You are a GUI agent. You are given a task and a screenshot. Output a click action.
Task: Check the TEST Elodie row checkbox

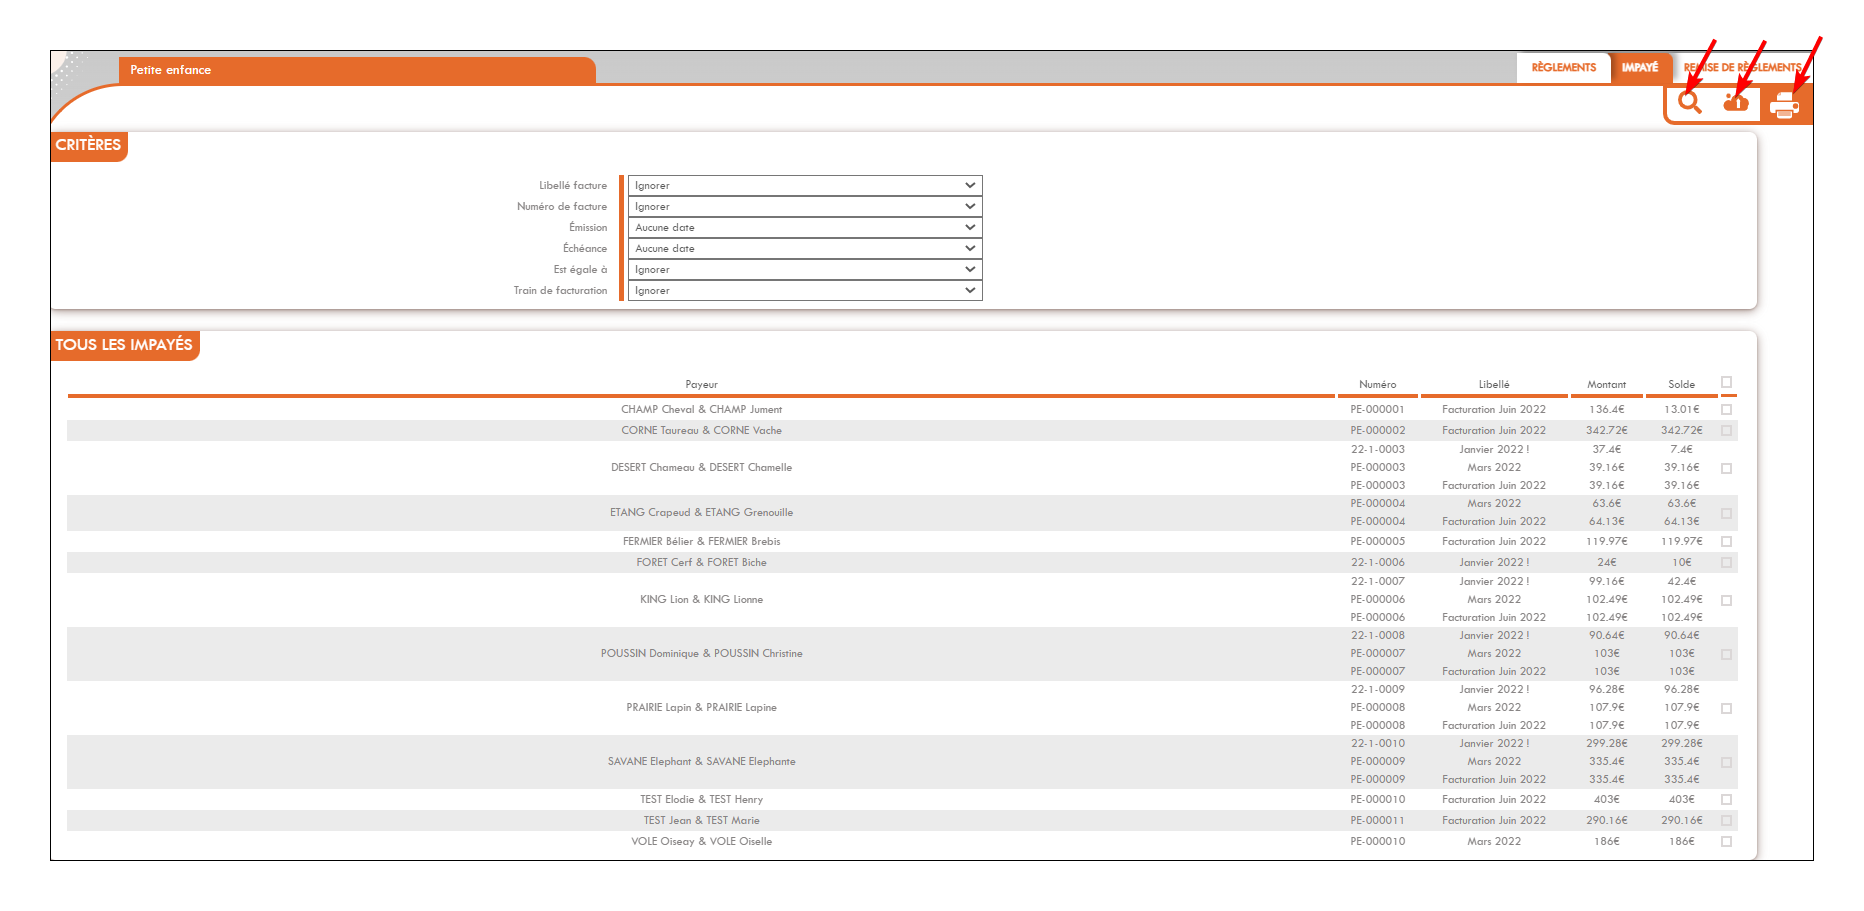[1726, 800]
